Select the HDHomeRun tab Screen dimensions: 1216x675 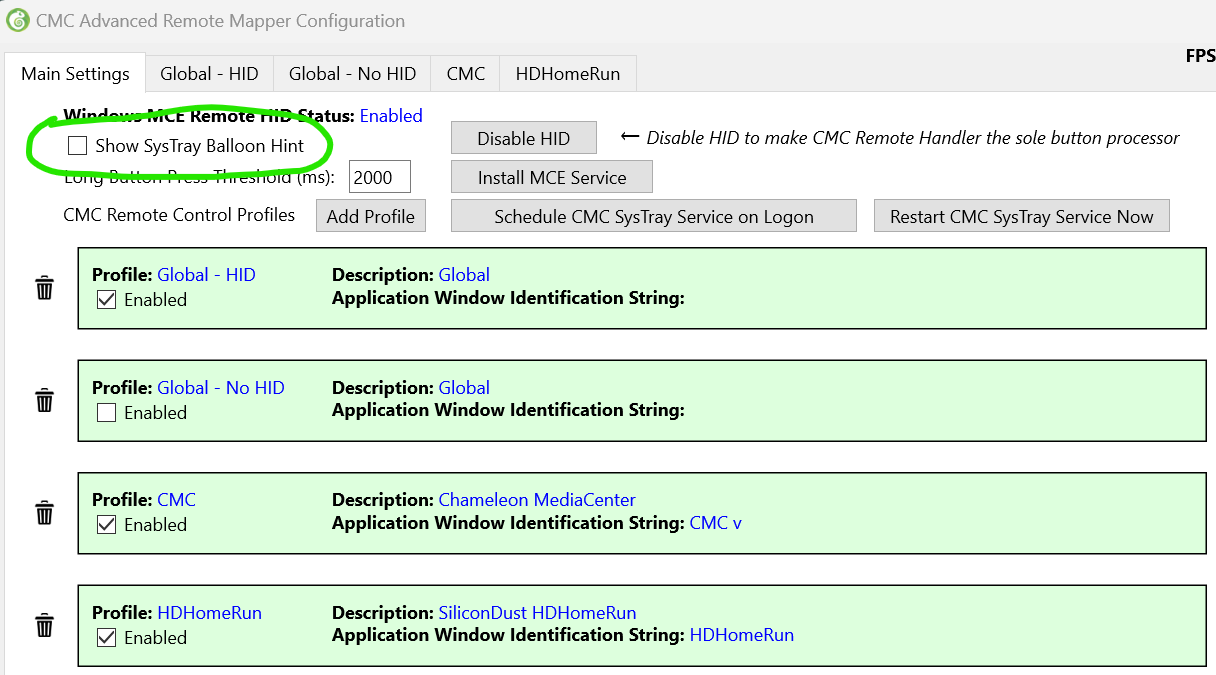point(568,74)
